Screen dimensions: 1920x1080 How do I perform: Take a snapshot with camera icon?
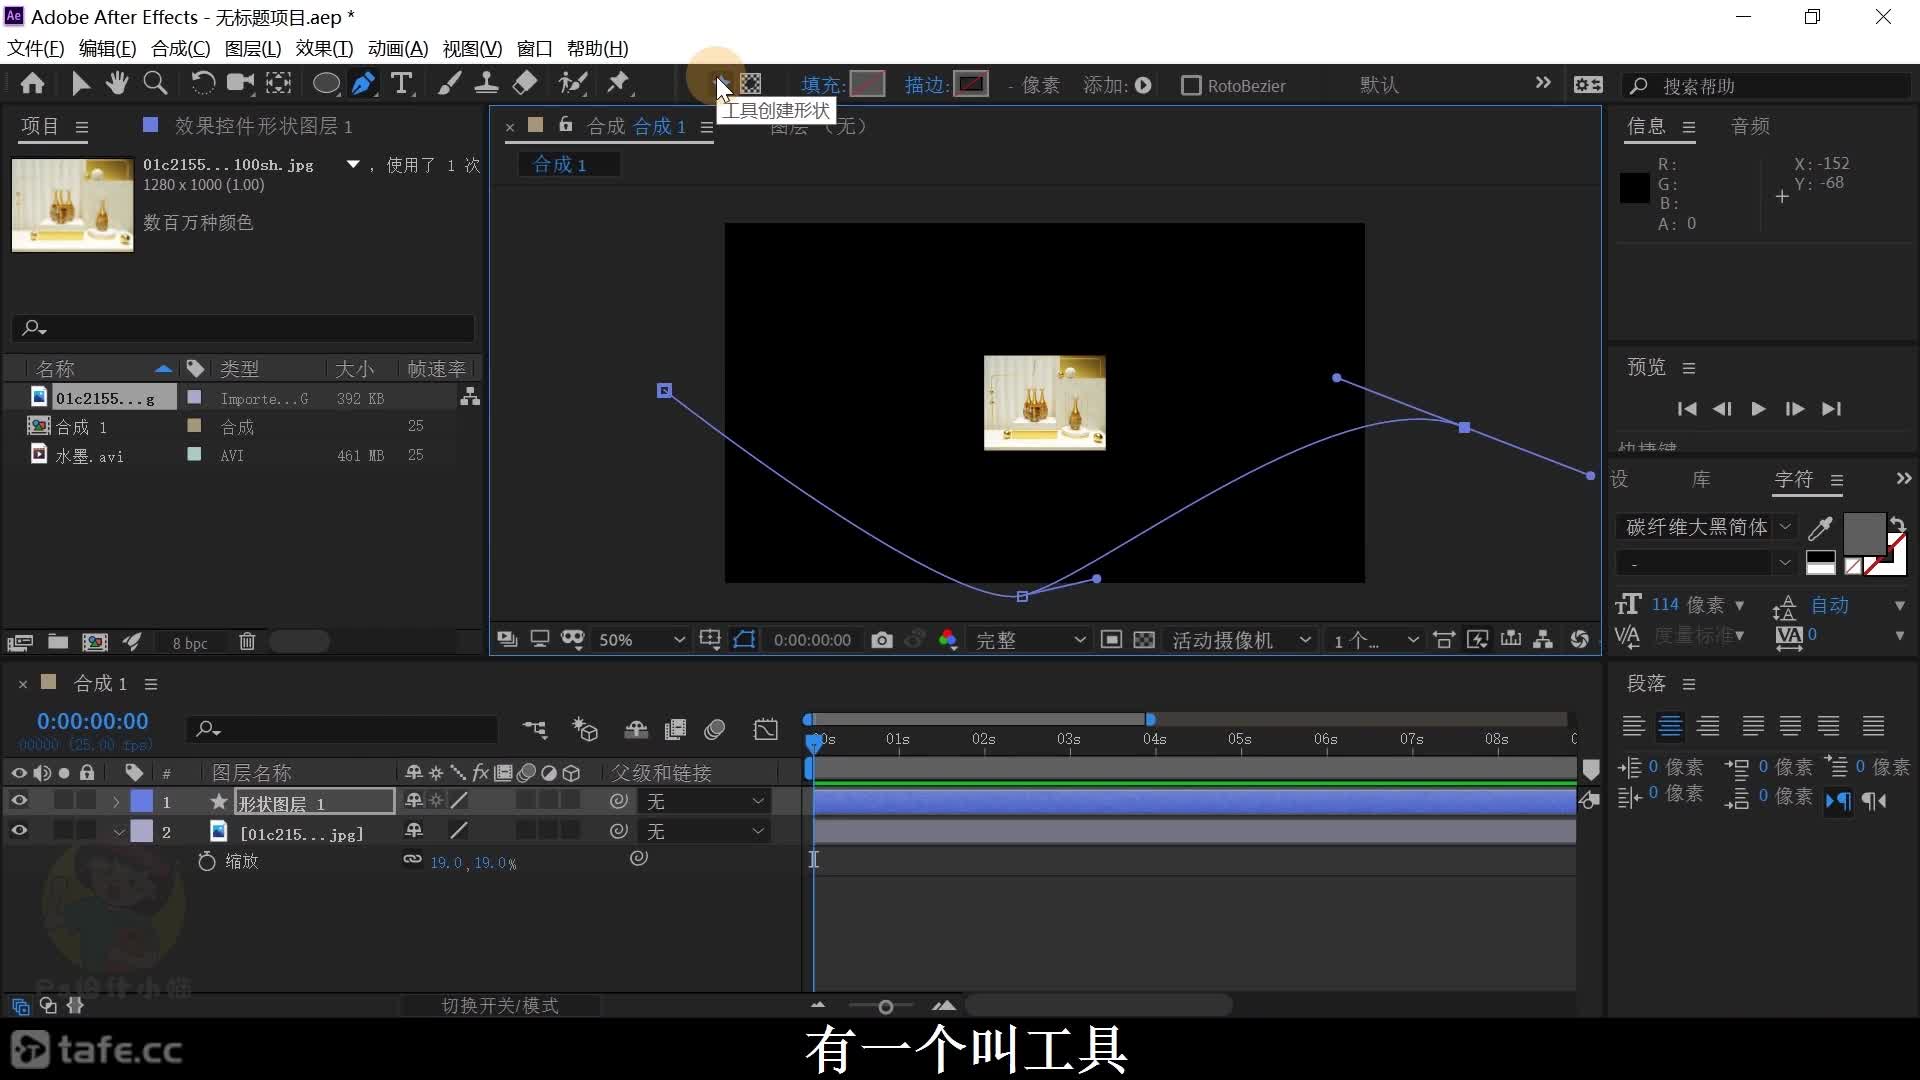tap(881, 640)
